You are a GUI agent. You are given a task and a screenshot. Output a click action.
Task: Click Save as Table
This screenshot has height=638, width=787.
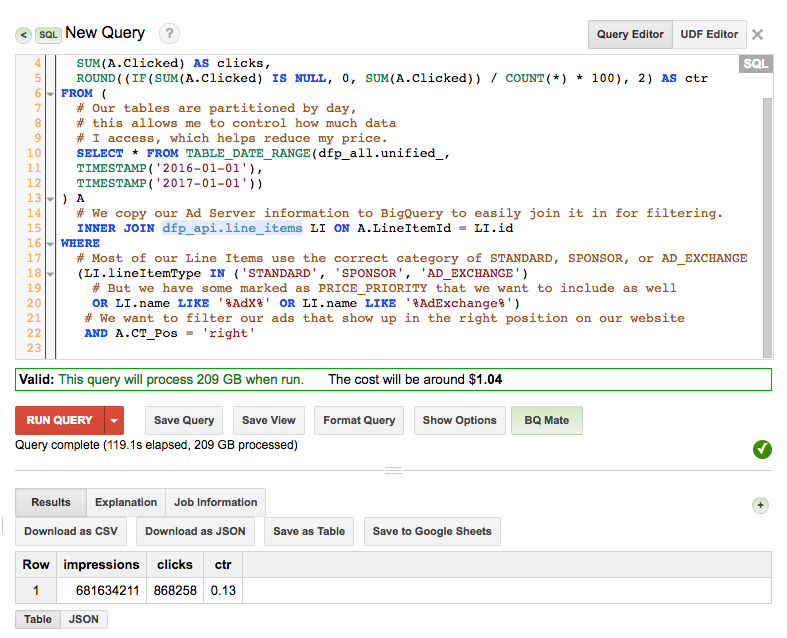(x=309, y=531)
